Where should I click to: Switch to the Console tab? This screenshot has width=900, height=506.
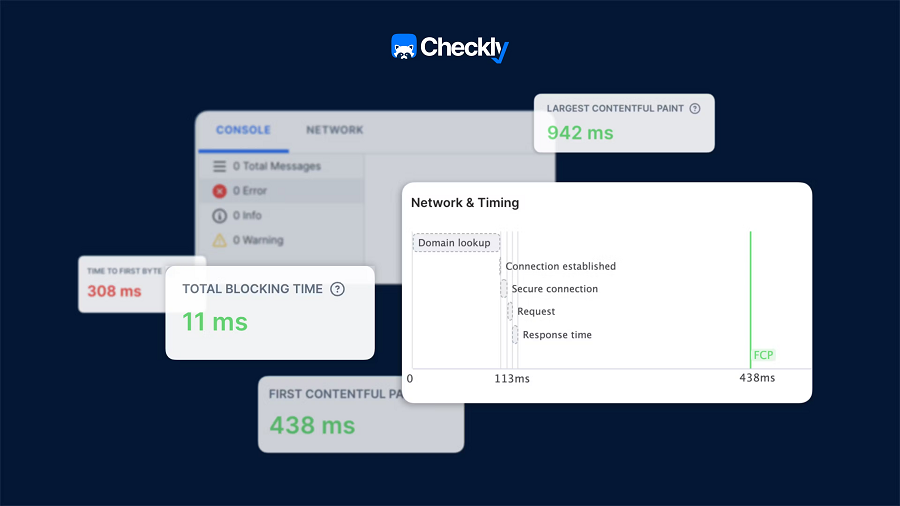243,130
